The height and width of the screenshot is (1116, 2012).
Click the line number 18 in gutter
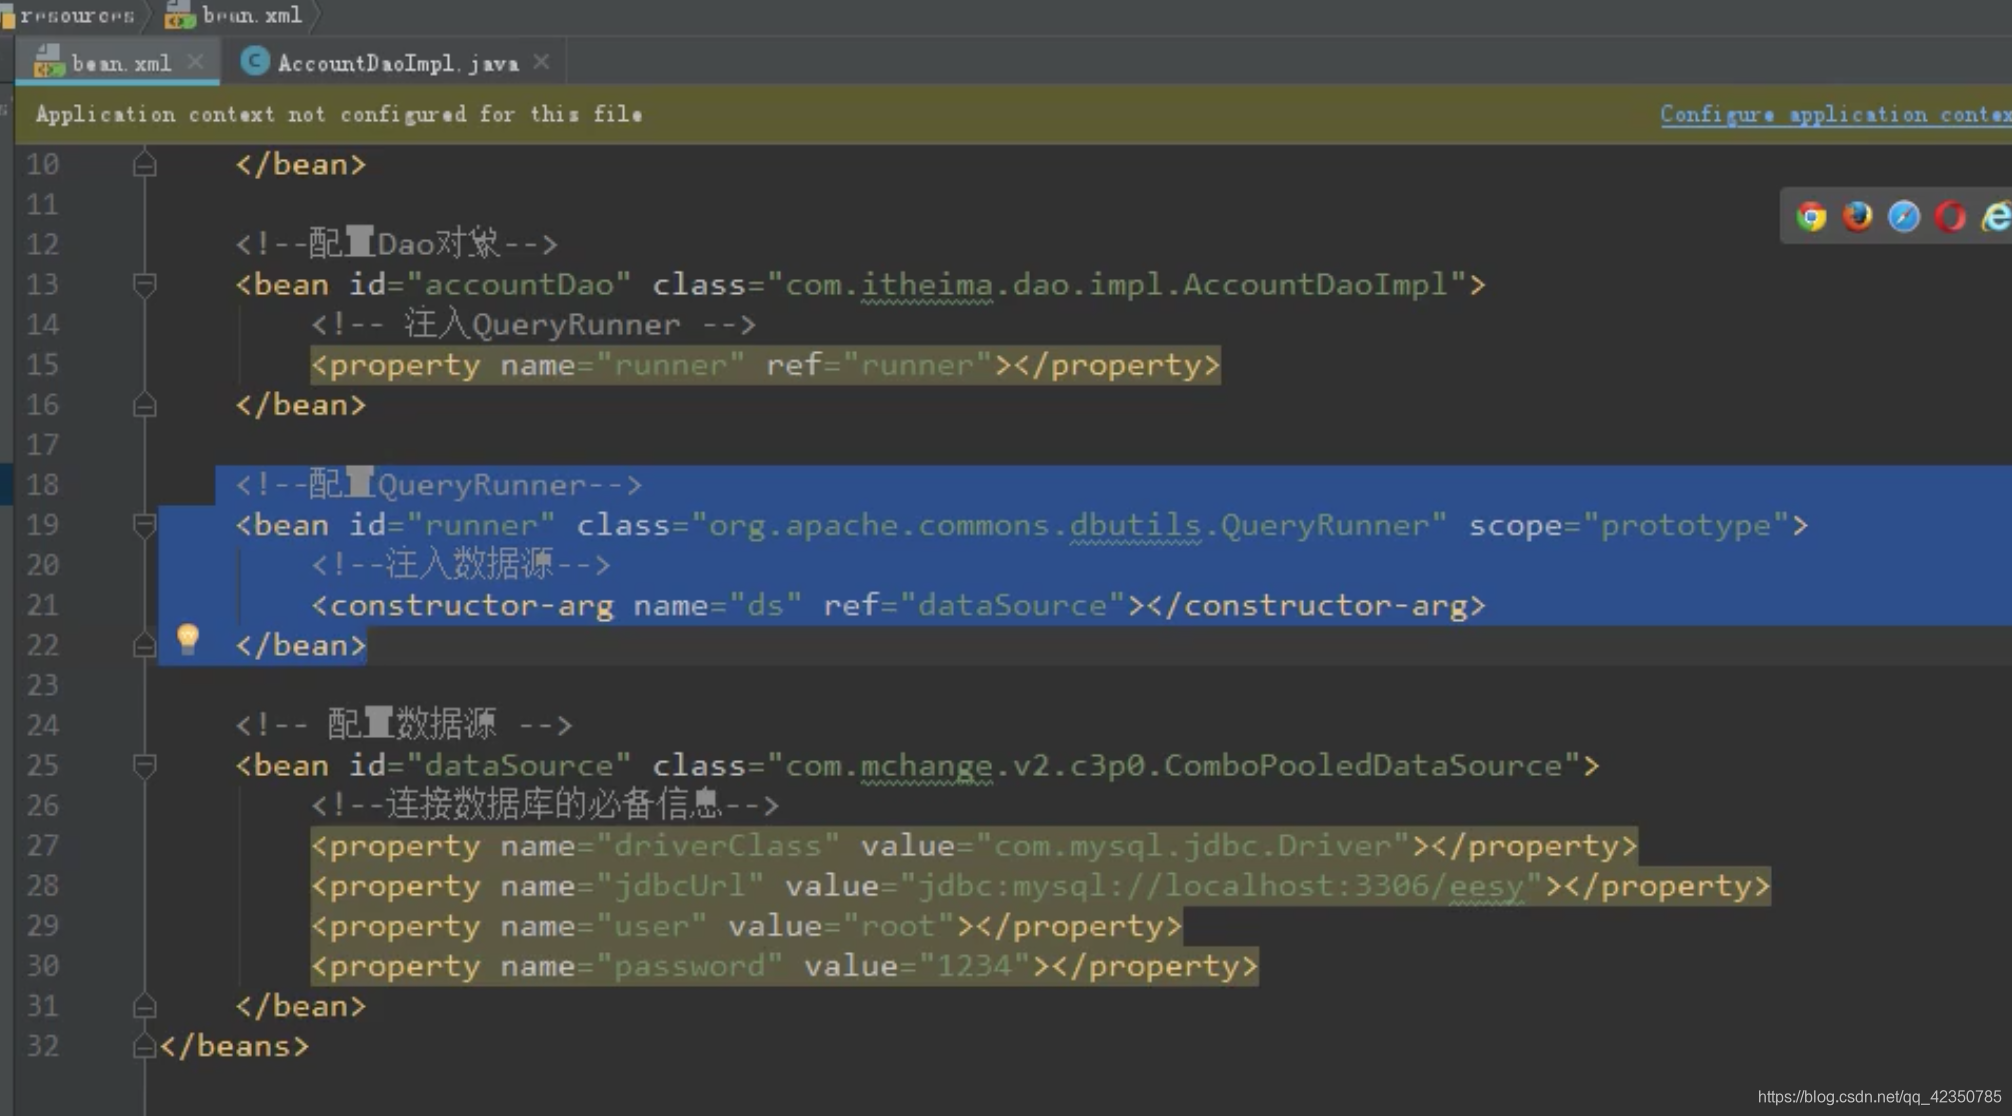click(x=42, y=485)
